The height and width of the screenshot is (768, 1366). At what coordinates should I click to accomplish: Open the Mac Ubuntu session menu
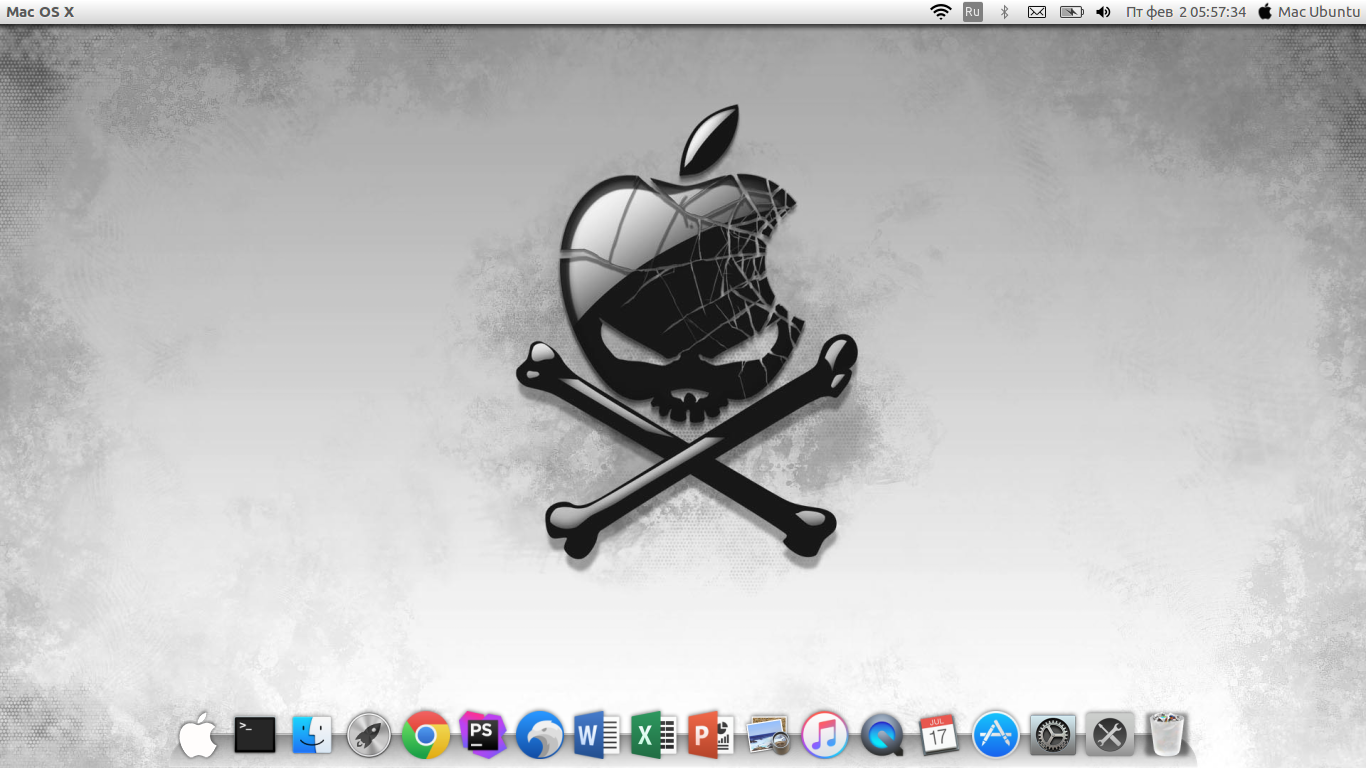coord(1309,12)
